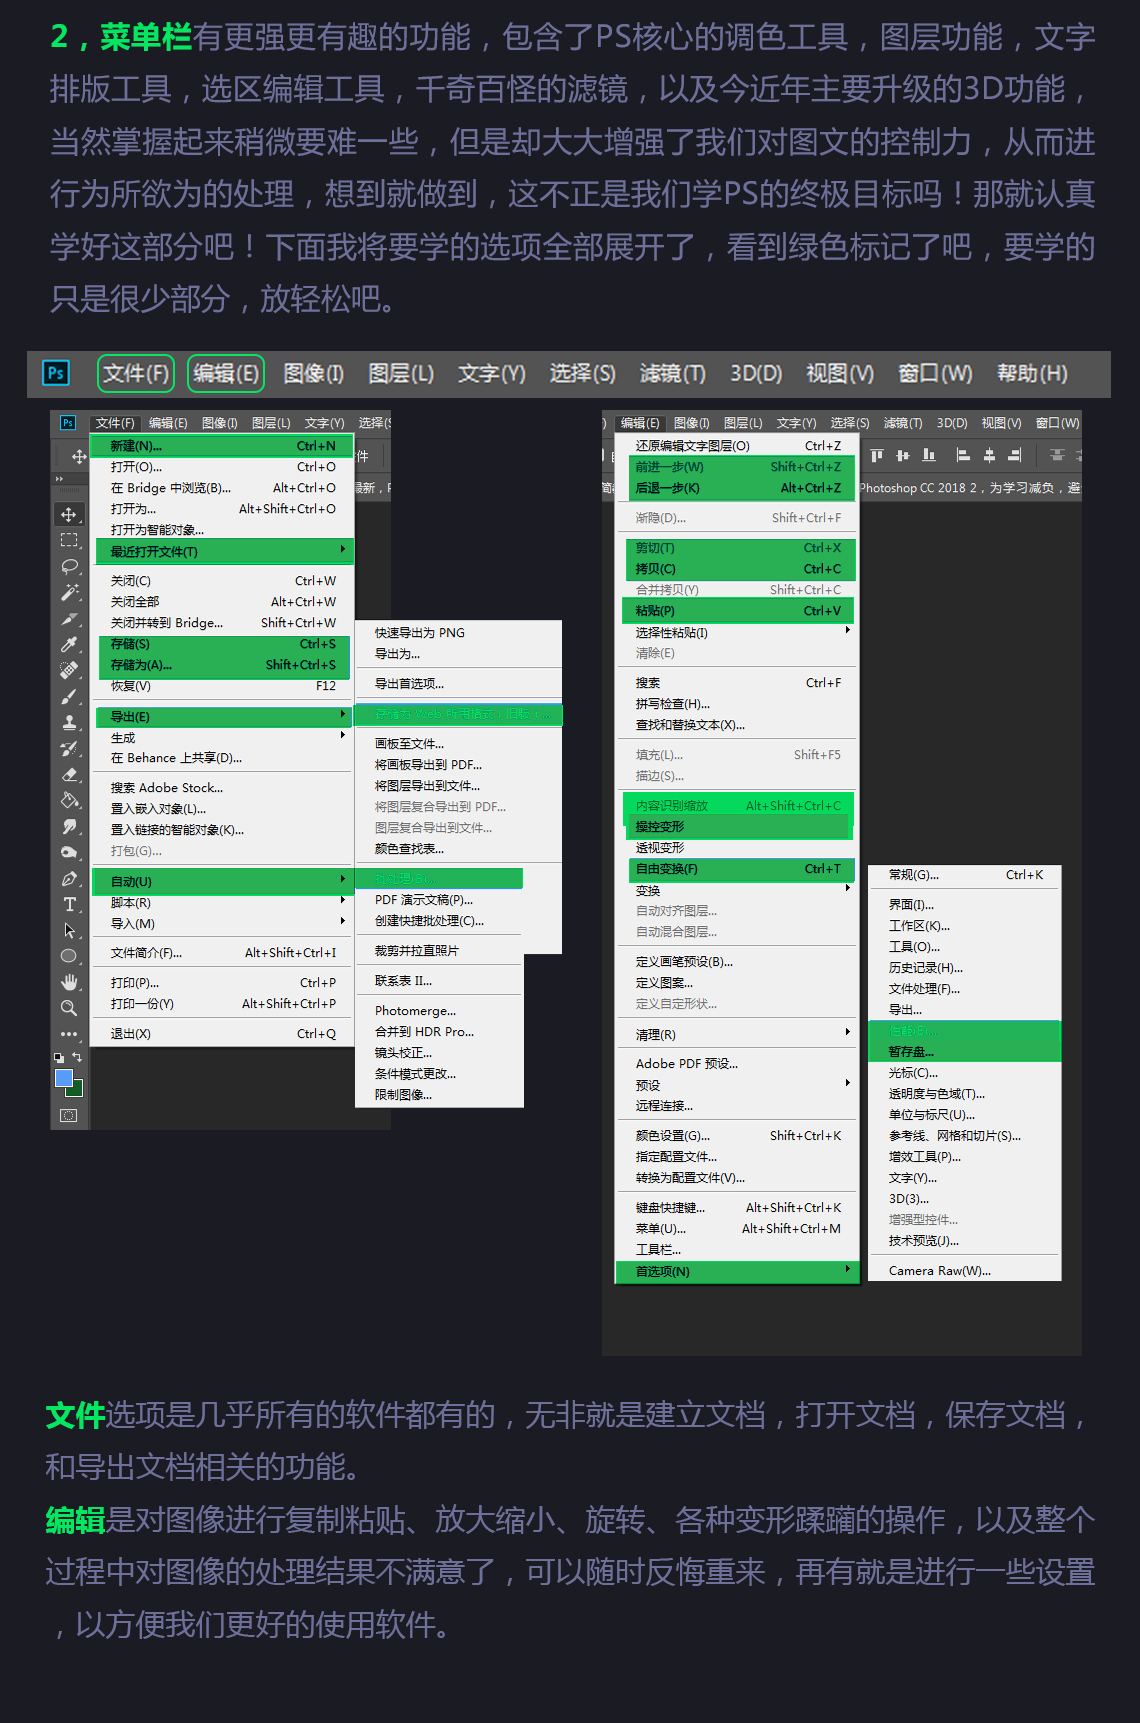Select the Type (T) tool
The width and height of the screenshot is (1140, 1723).
[x=69, y=904]
